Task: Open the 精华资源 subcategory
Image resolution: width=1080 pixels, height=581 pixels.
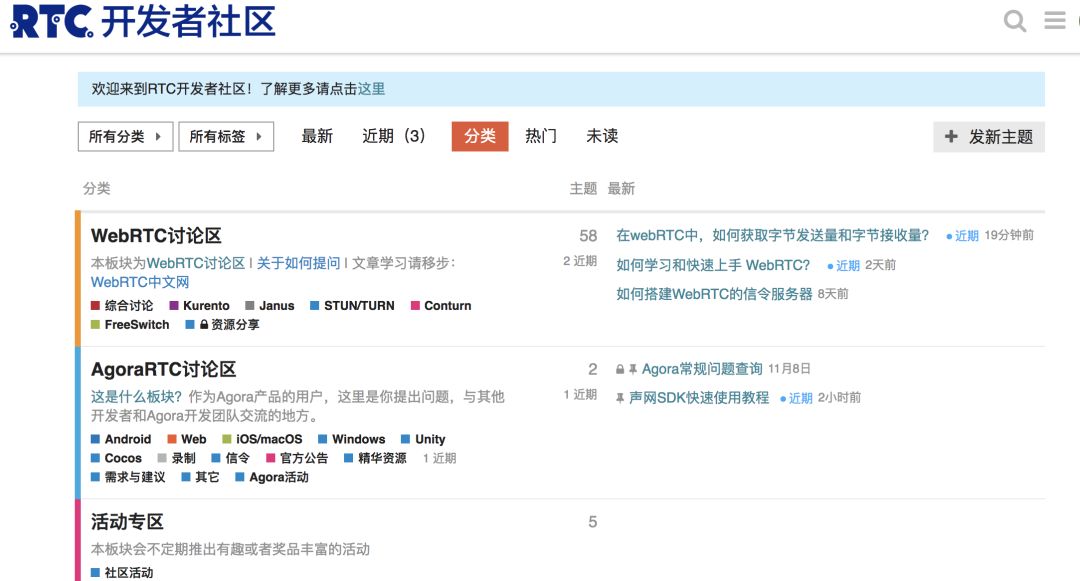Action: [375, 458]
